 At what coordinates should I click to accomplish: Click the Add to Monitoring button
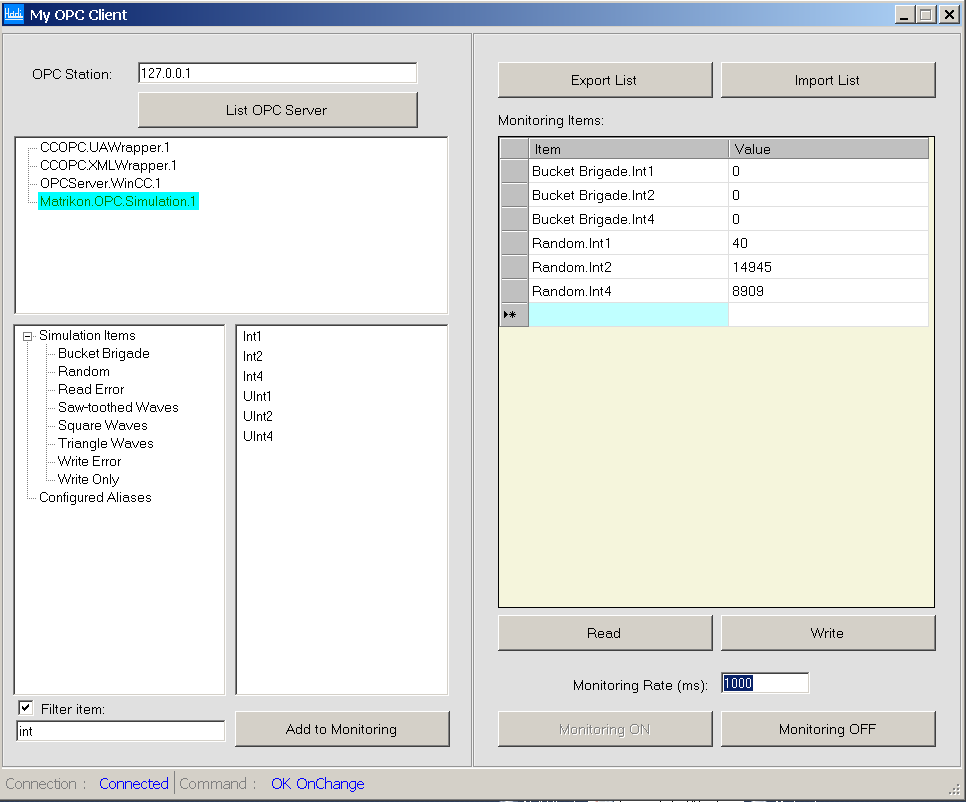(x=342, y=729)
